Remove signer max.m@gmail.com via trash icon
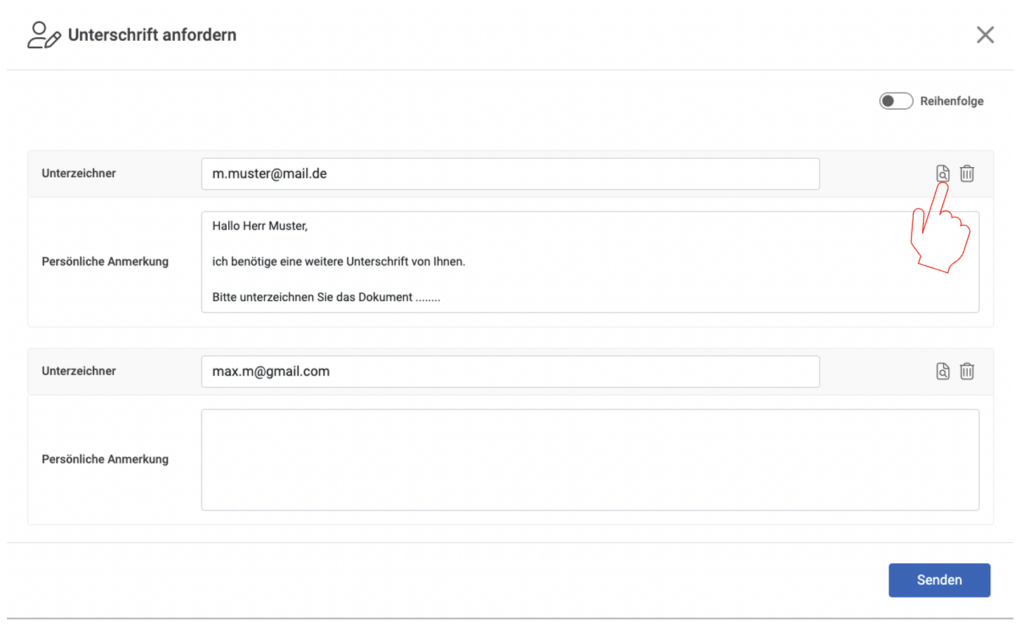 (x=967, y=371)
